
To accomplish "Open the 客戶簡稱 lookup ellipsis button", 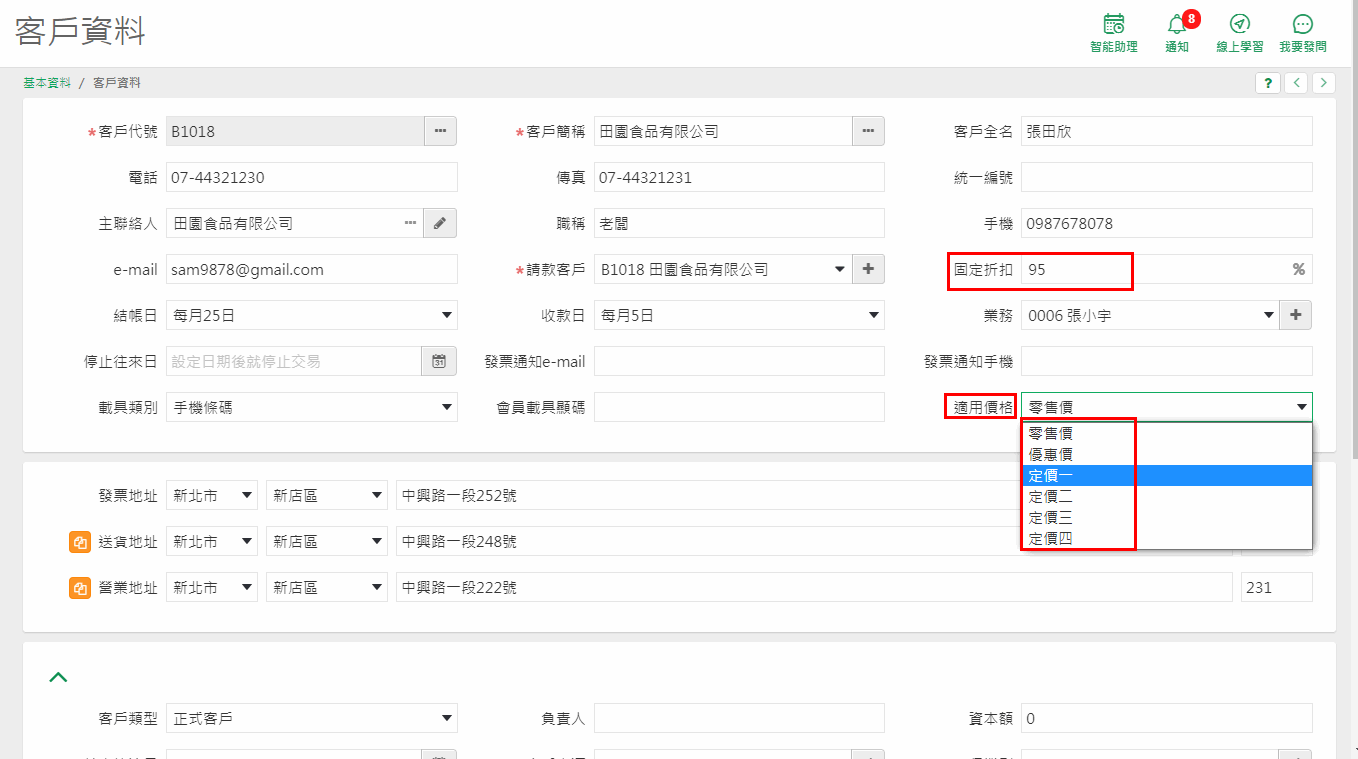I will (x=868, y=131).
